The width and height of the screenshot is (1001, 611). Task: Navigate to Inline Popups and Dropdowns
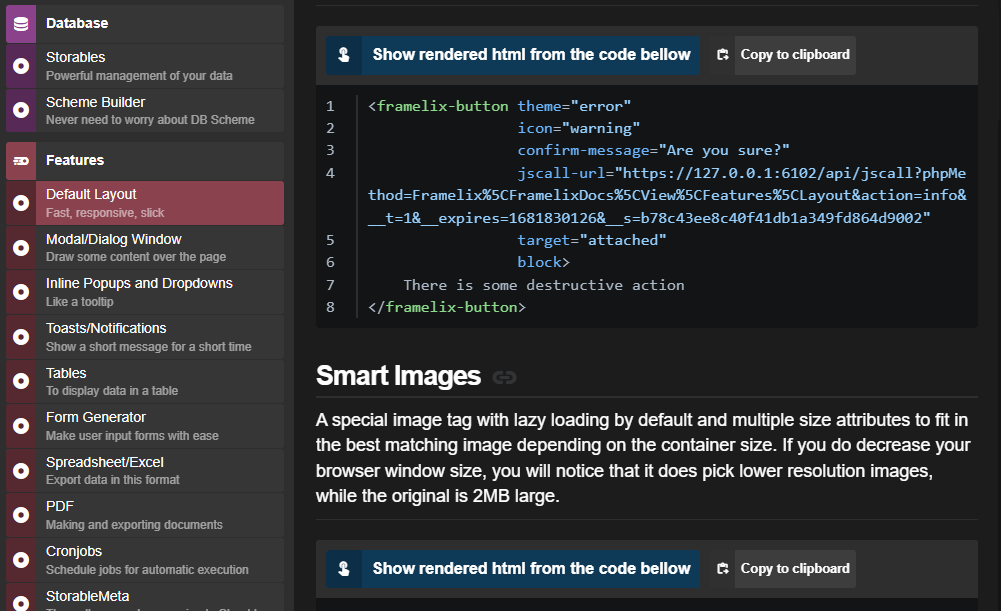pos(145,292)
